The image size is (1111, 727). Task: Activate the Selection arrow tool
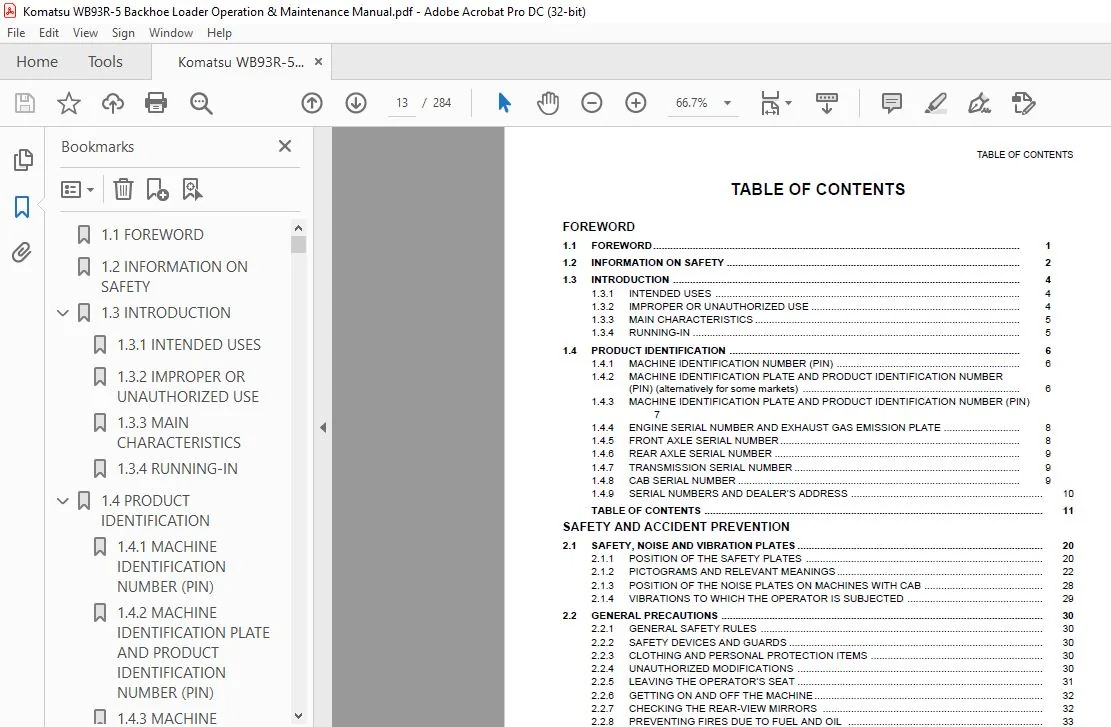click(x=504, y=103)
